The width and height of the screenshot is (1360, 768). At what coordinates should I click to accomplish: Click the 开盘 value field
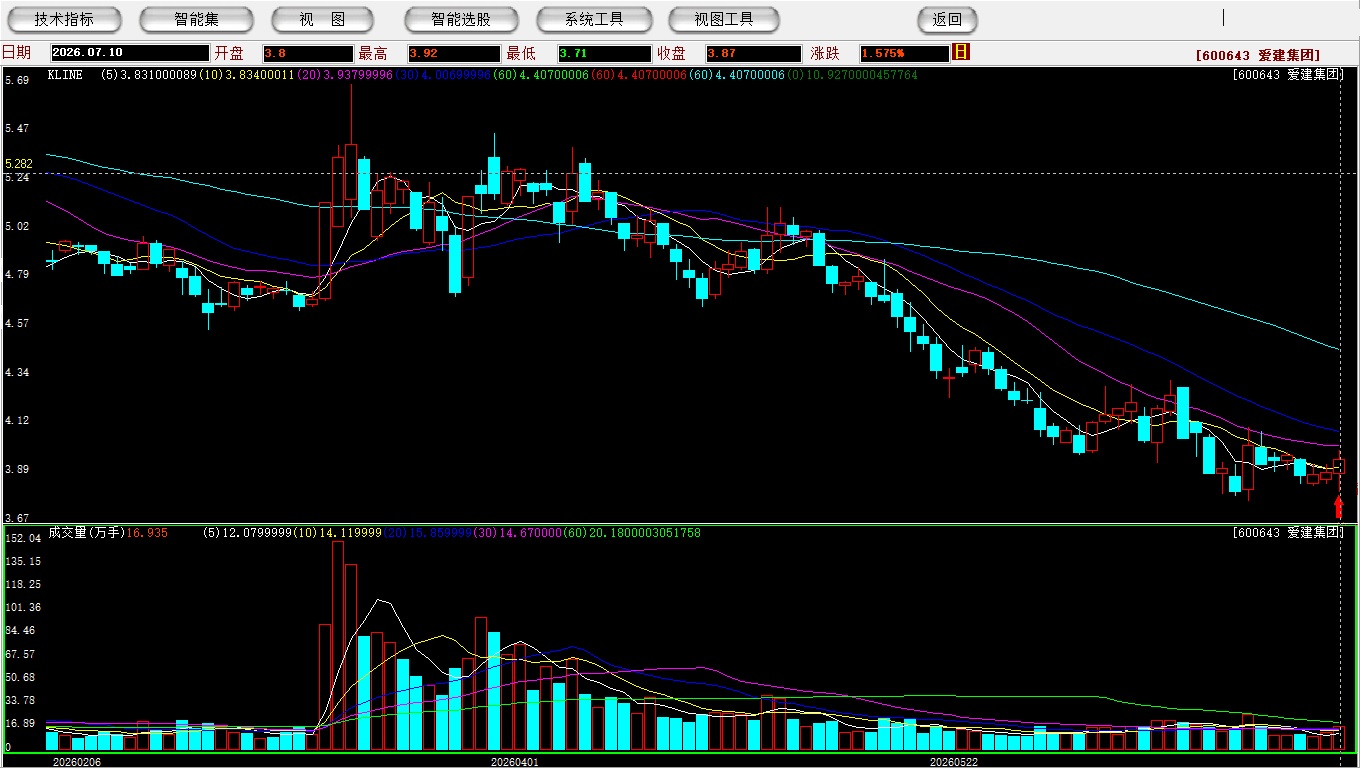click(x=308, y=53)
